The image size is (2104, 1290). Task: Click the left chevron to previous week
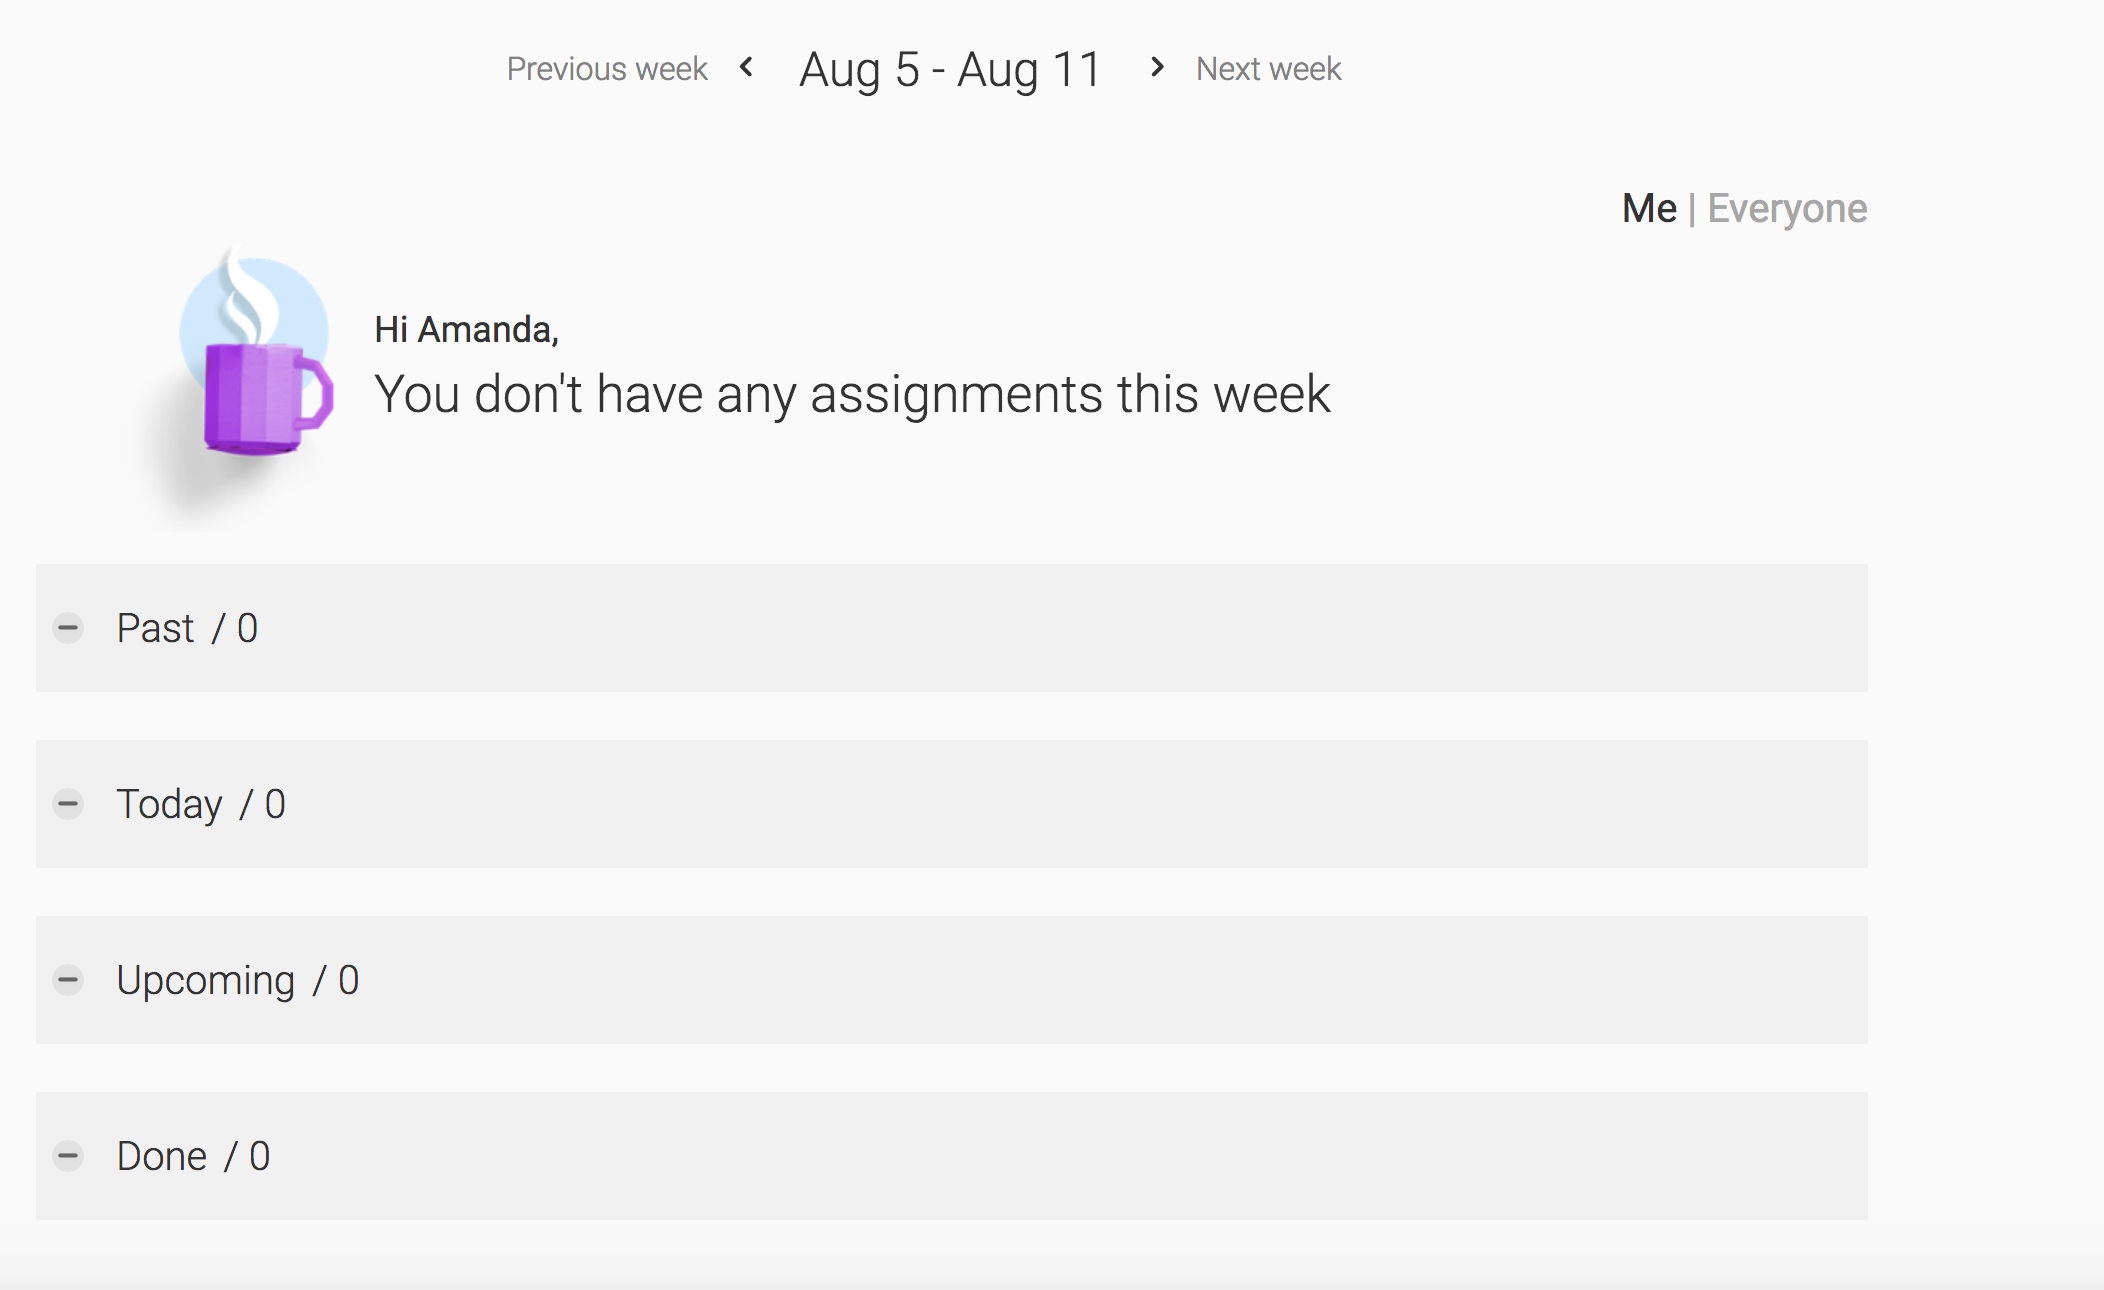pos(746,67)
